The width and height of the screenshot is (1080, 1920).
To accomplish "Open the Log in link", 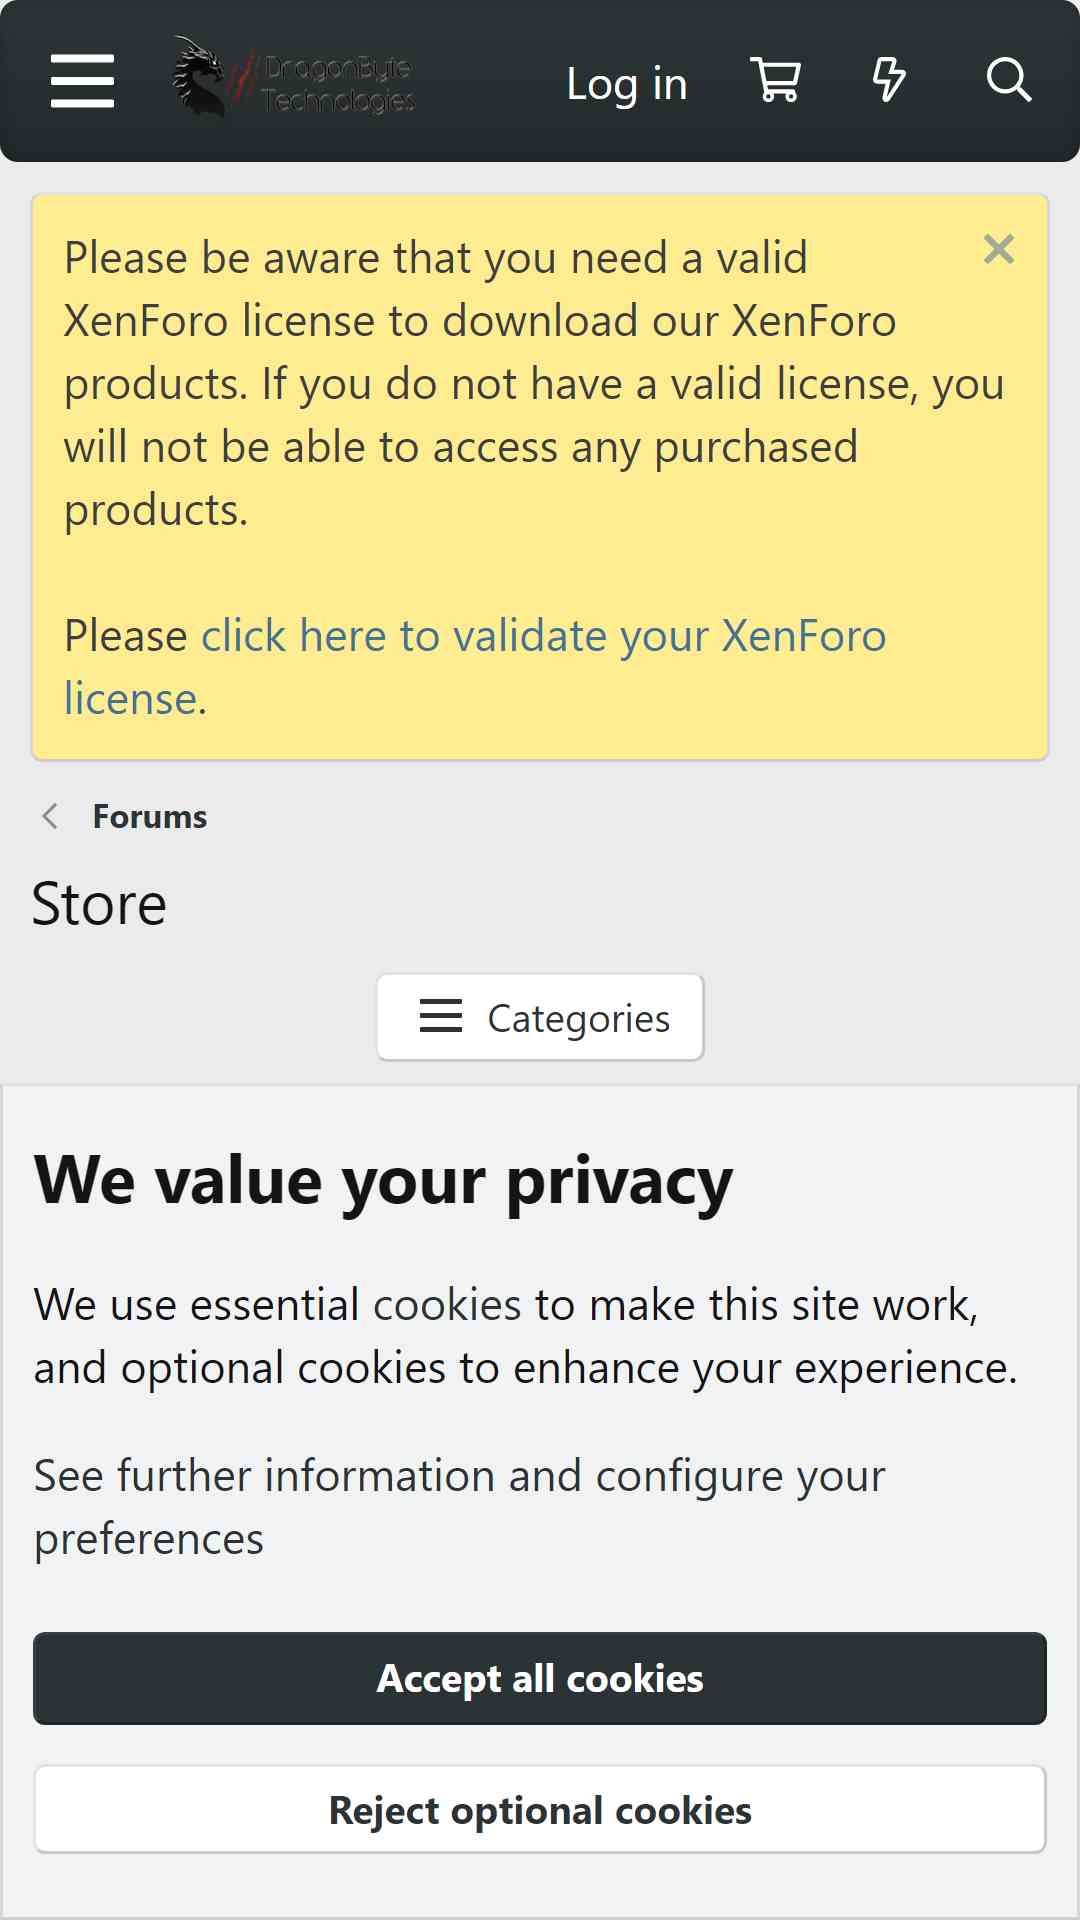I will coord(627,83).
